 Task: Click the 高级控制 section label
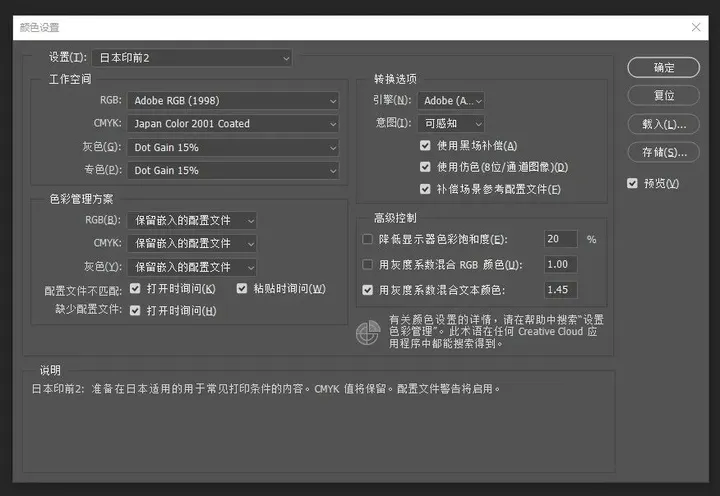[395, 218]
